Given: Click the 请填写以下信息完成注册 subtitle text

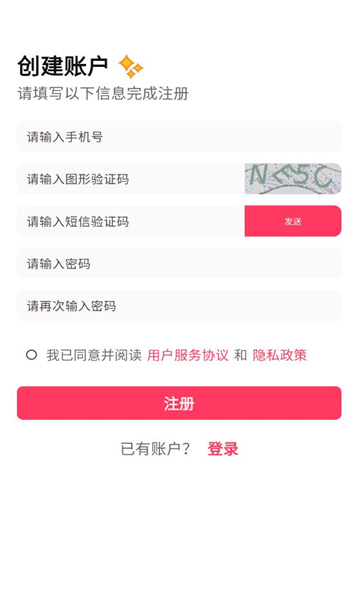Looking at the screenshot, I should point(103,93).
